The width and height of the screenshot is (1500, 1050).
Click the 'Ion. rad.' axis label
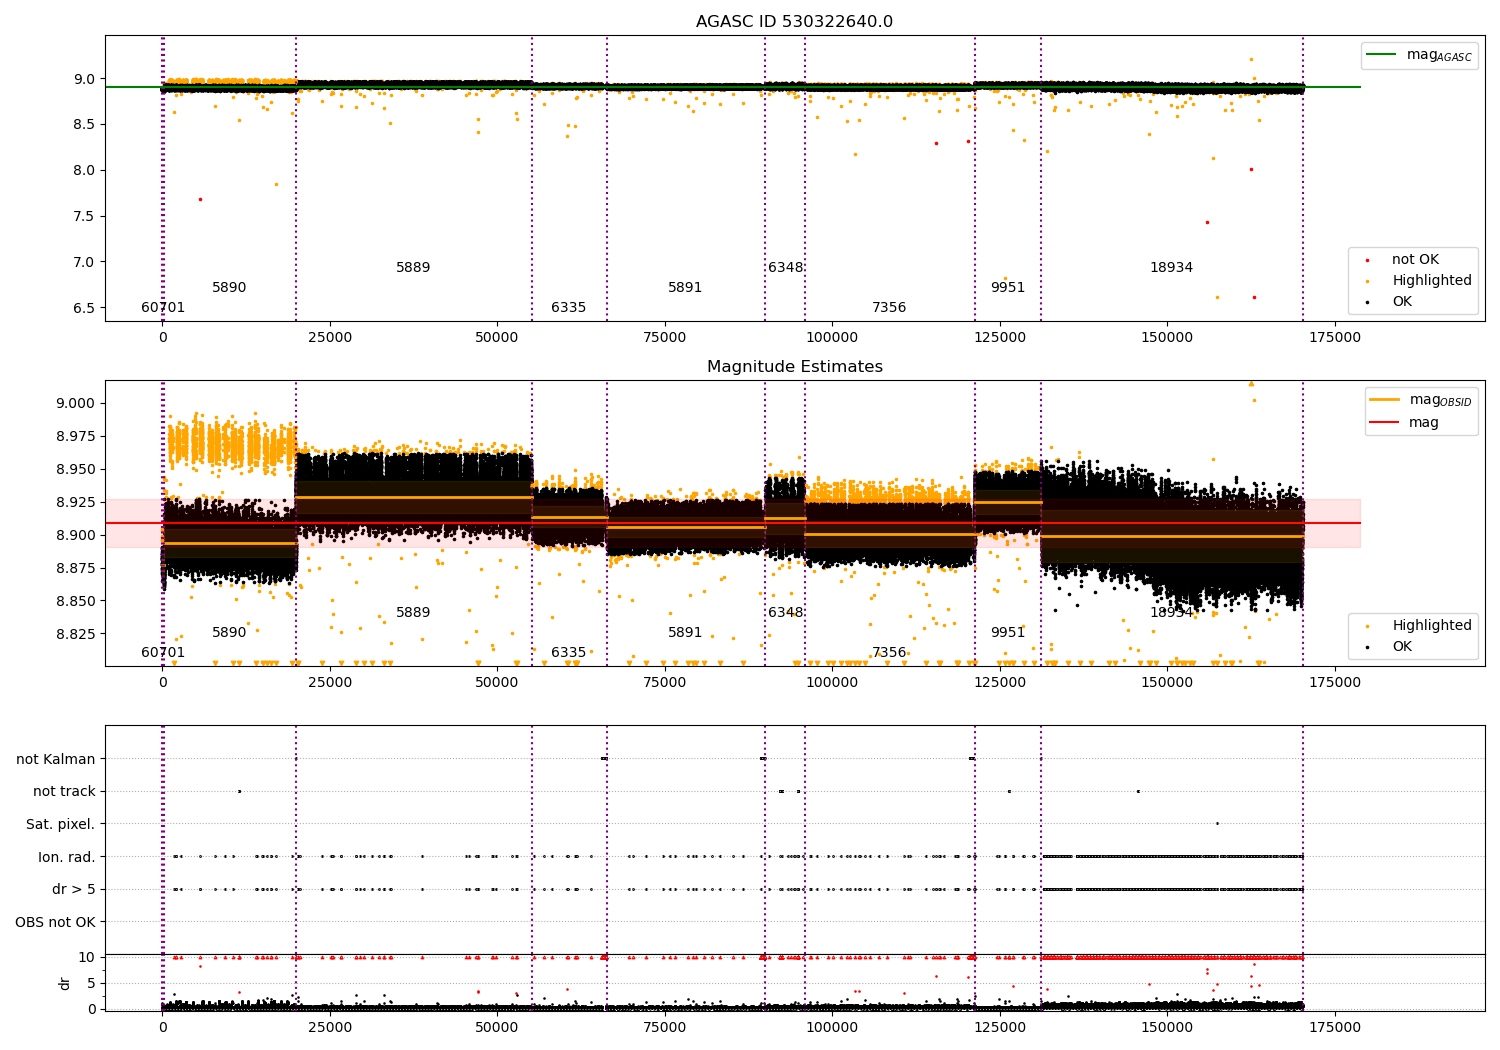[x=67, y=857]
